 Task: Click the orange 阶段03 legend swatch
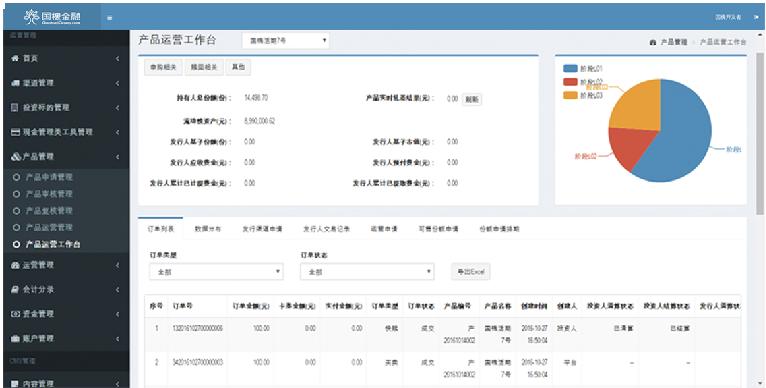570,95
